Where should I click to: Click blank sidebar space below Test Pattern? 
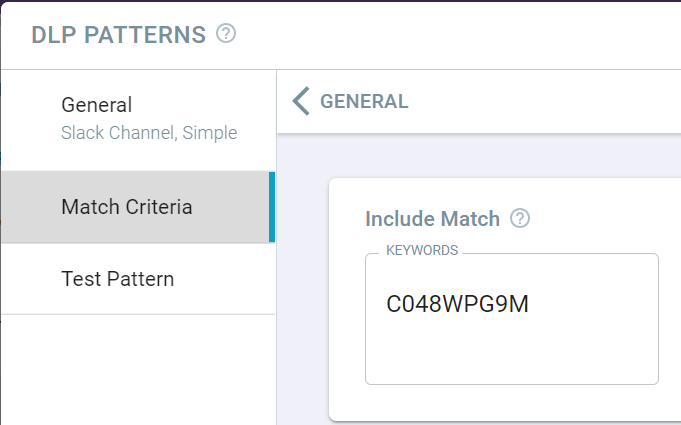coord(138,369)
